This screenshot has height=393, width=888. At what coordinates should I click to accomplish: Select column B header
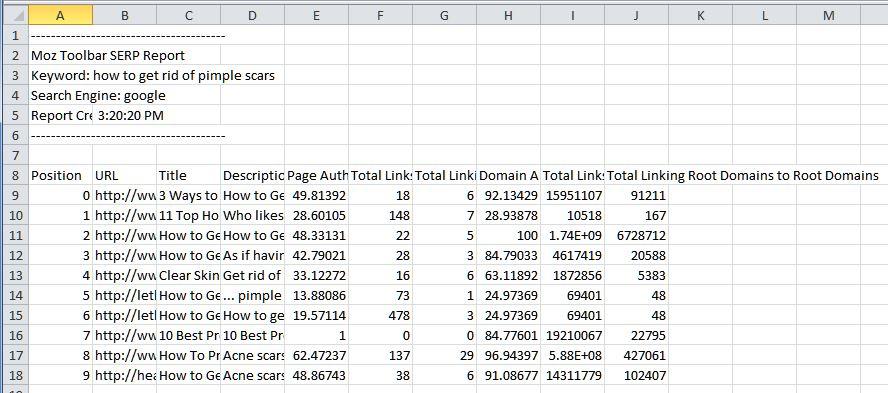[125, 16]
